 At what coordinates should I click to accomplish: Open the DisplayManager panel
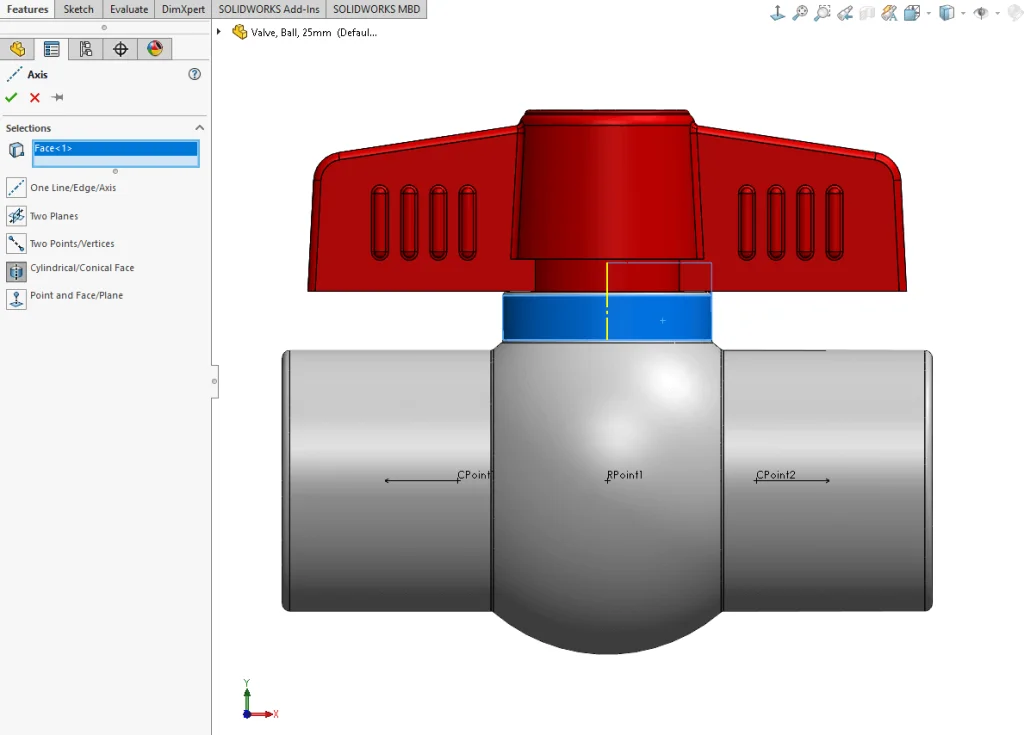coord(155,48)
